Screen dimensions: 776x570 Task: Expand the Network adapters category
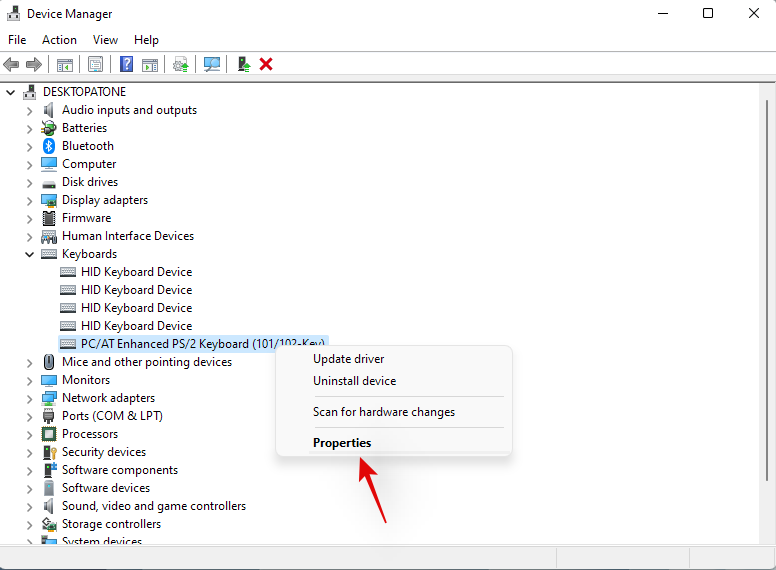pos(29,398)
